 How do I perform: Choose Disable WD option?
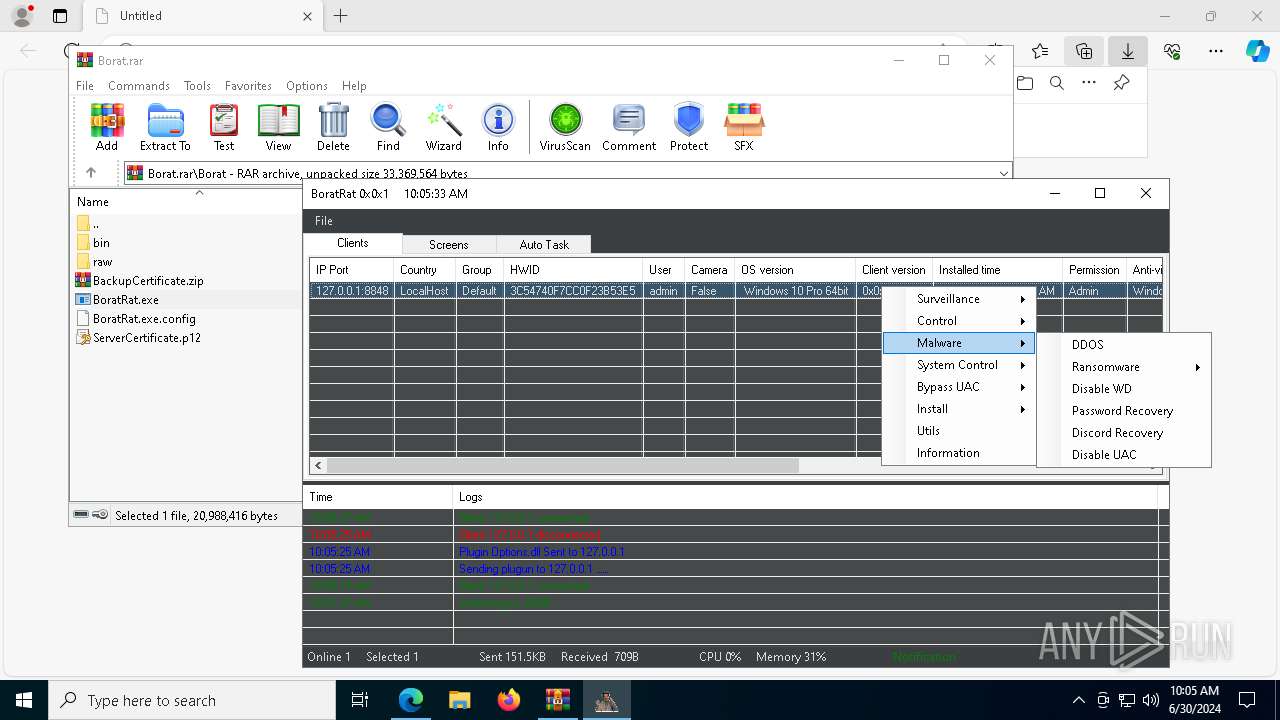click(x=1124, y=389)
